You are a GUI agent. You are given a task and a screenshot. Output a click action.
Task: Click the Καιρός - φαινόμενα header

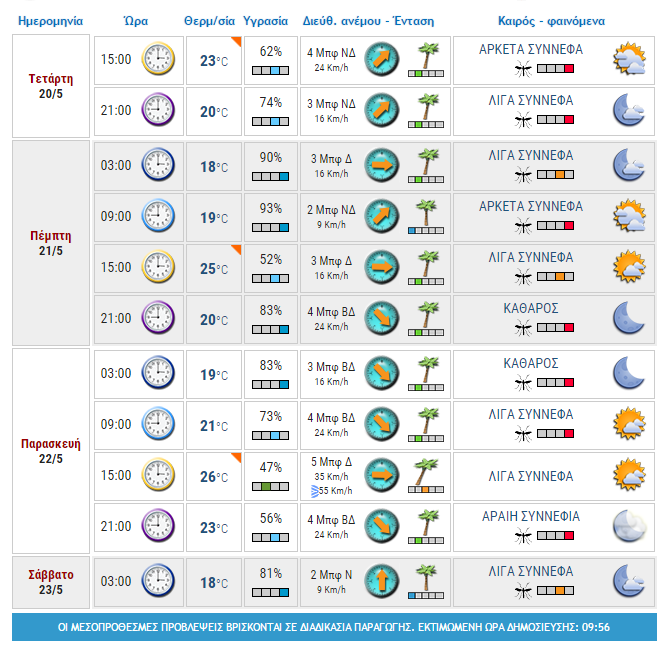click(551, 21)
